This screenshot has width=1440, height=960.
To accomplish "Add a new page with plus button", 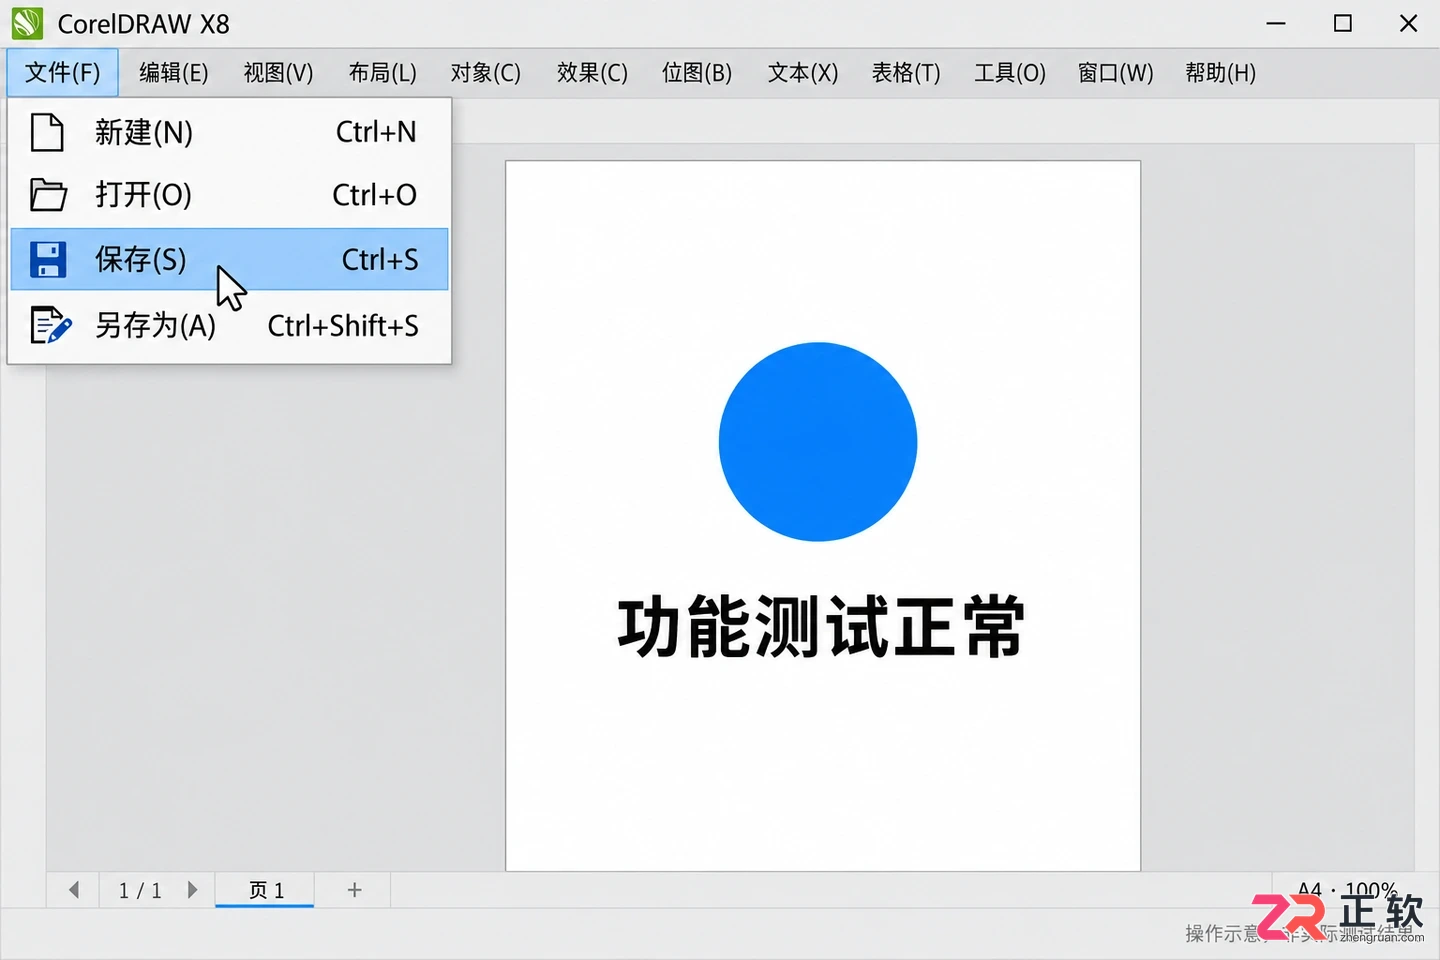I will 354,890.
